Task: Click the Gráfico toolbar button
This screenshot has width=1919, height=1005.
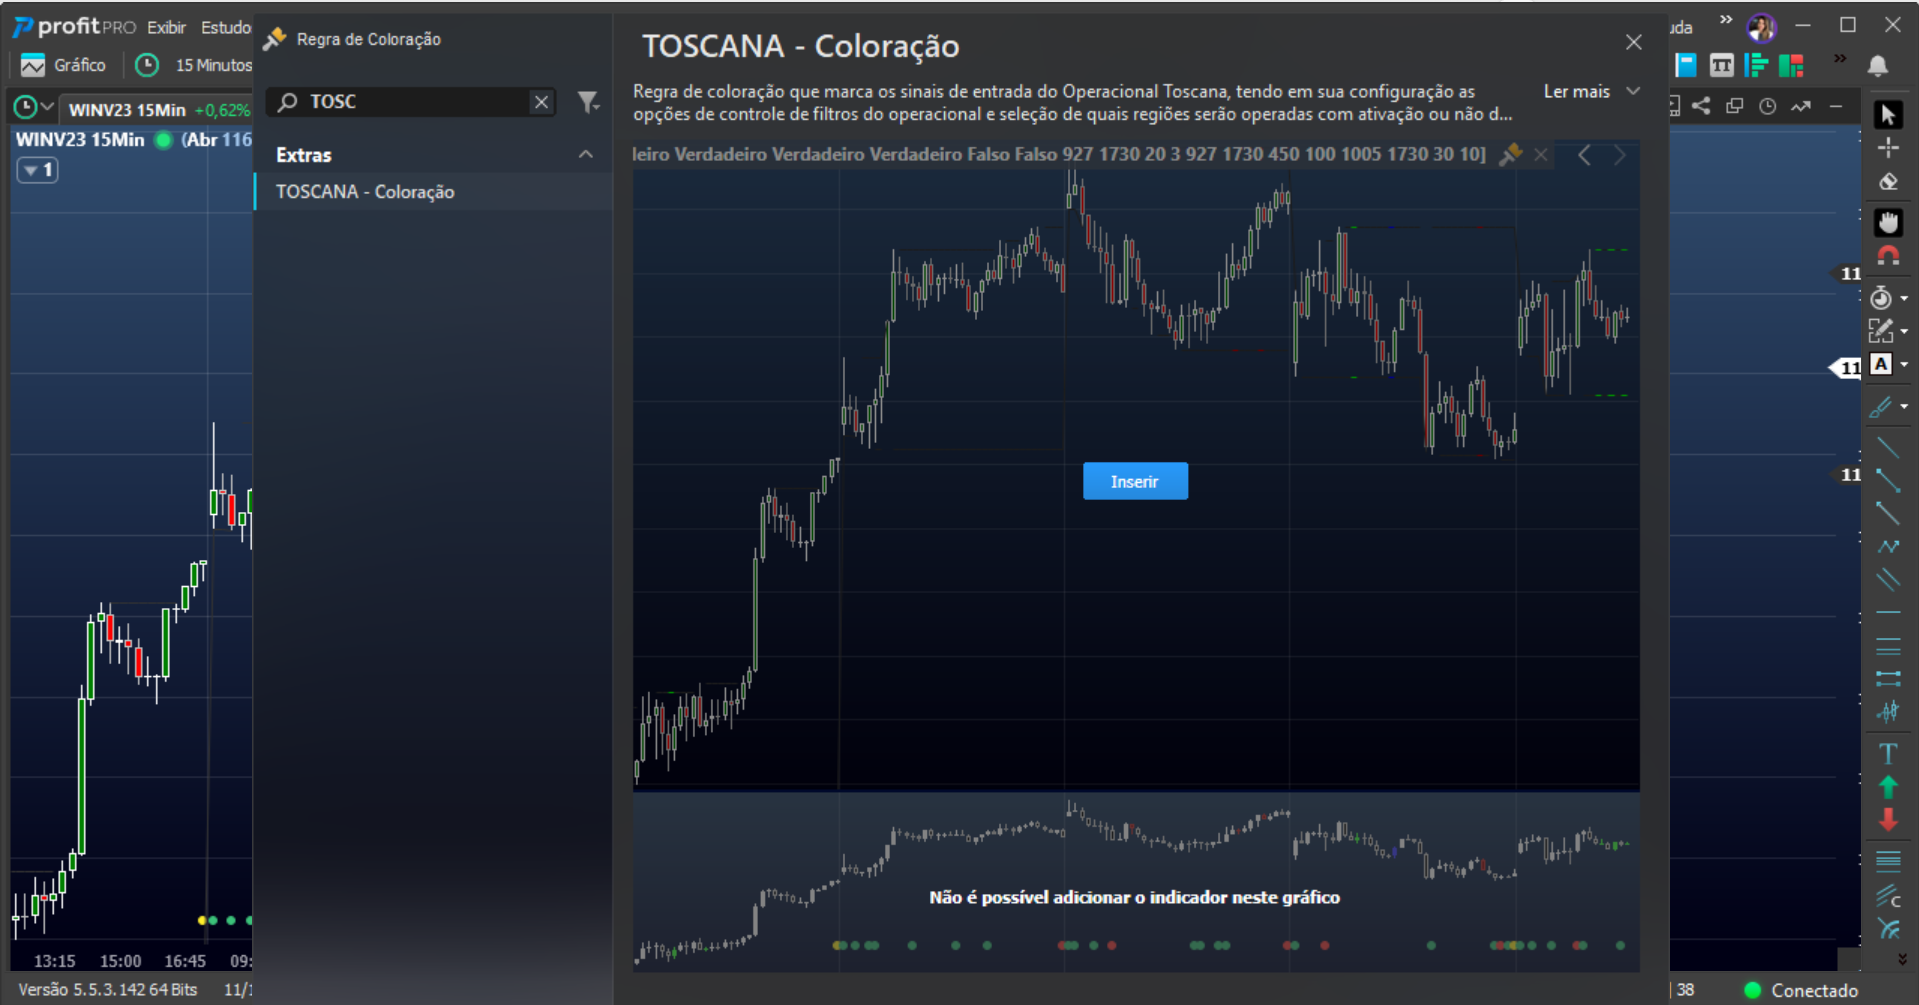Action: click(64, 65)
